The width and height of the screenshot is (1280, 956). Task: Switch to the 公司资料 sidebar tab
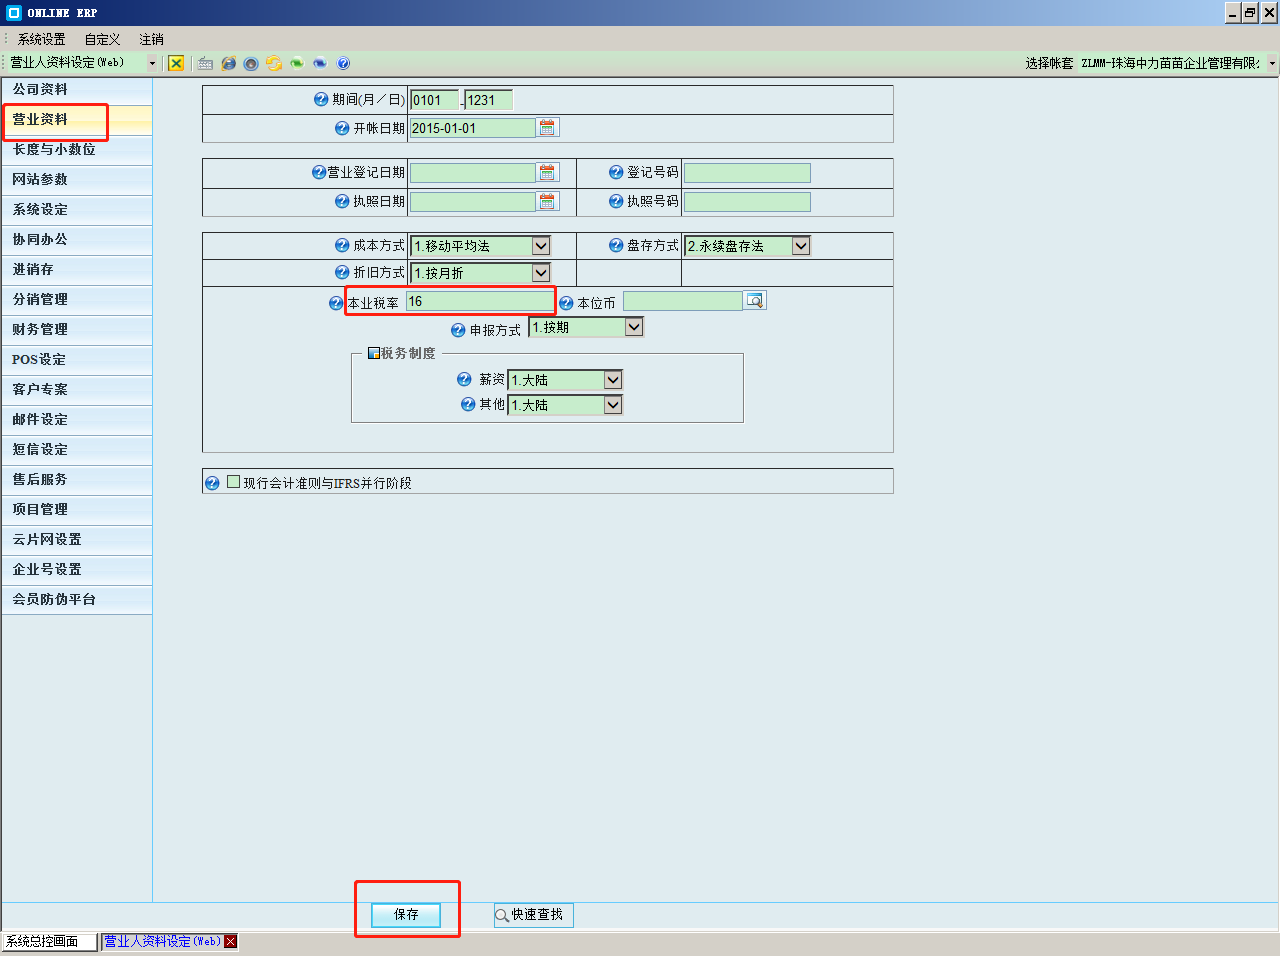(x=77, y=90)
